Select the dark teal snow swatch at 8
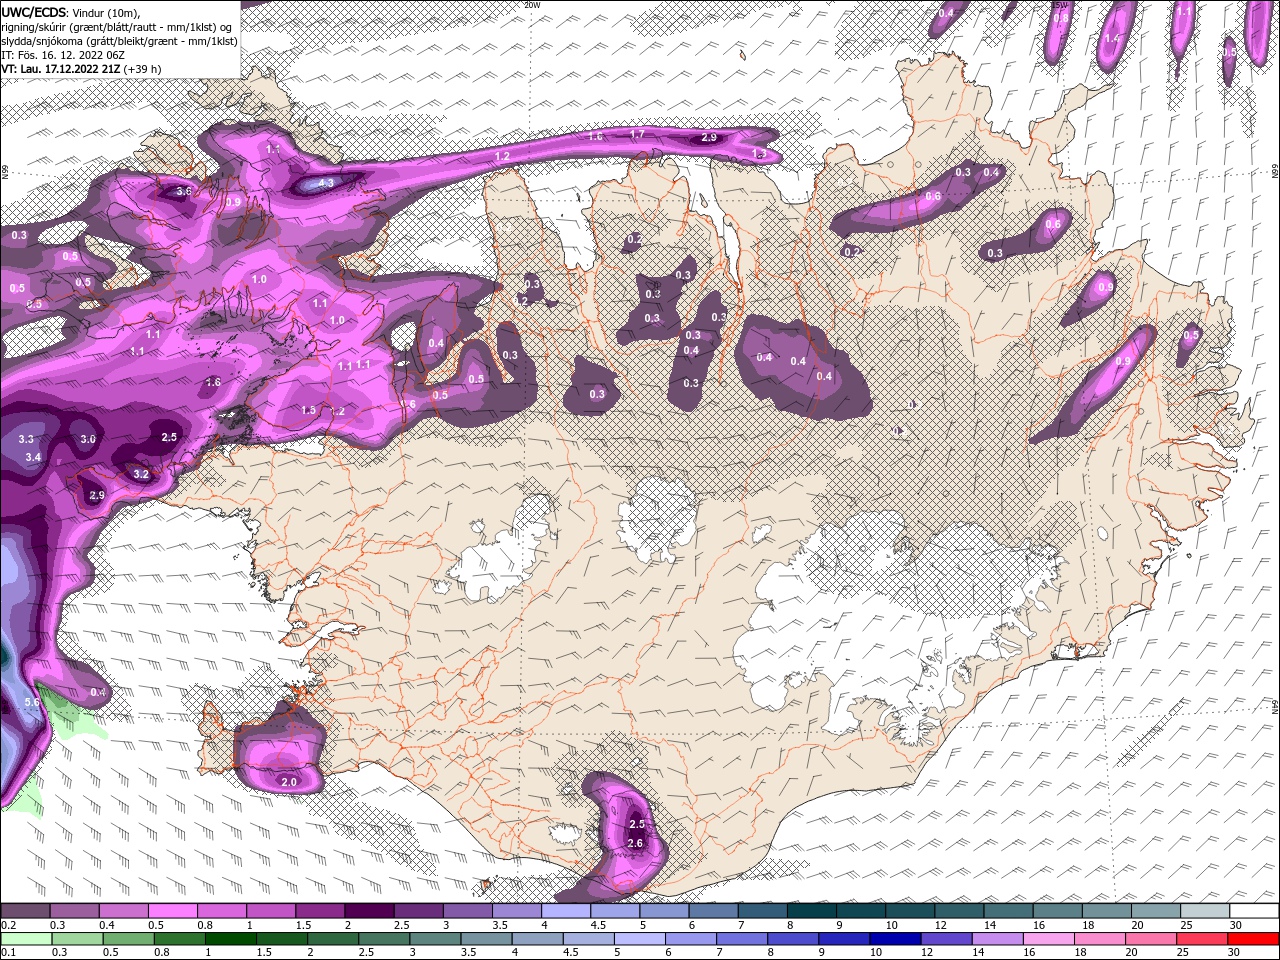The image size is (1280, 960). [812, 911]
